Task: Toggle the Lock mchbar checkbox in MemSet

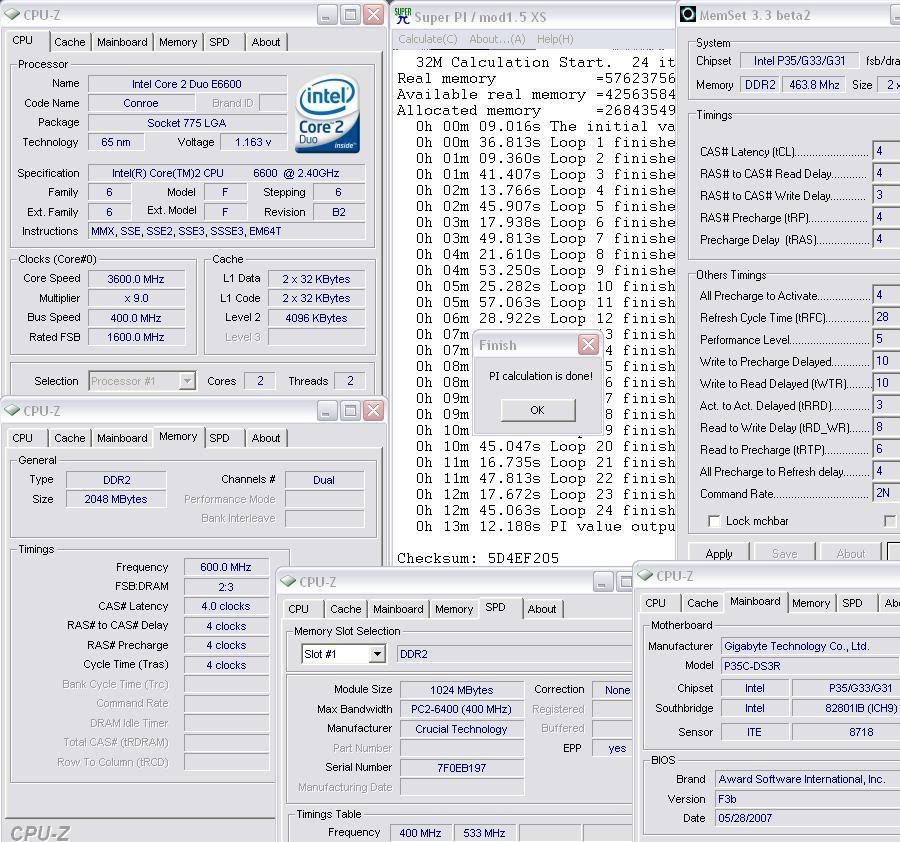Action: (713, 521)
